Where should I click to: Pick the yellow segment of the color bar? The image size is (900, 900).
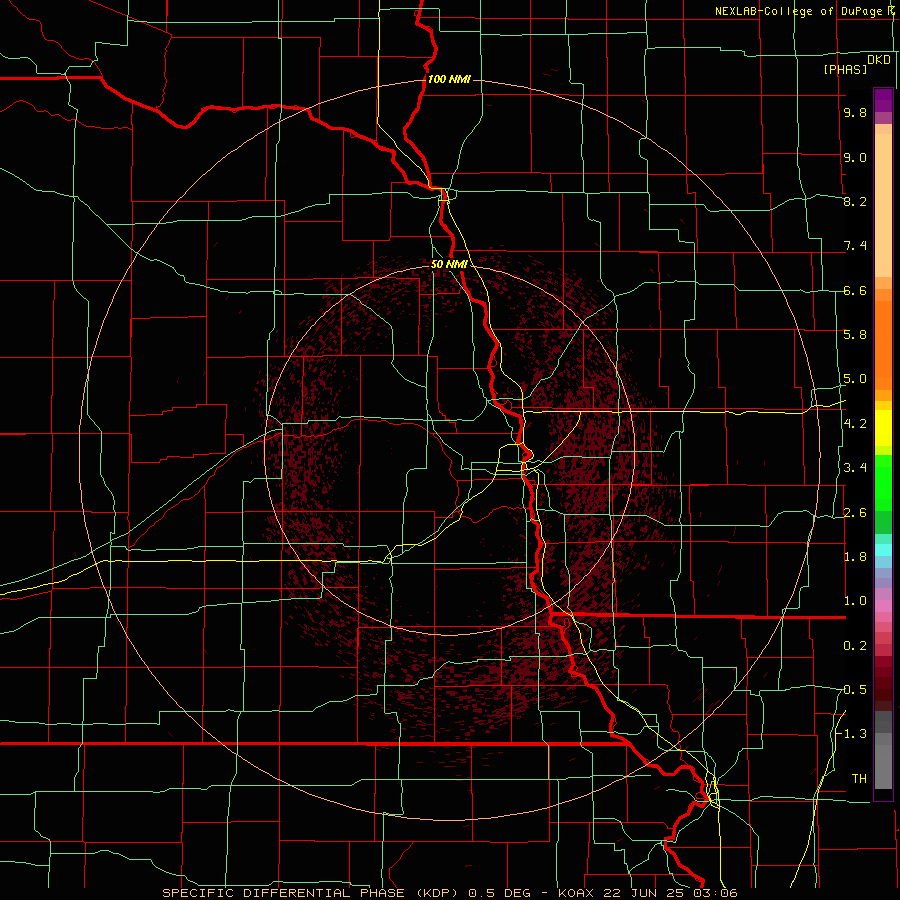[x=883, y=428]
